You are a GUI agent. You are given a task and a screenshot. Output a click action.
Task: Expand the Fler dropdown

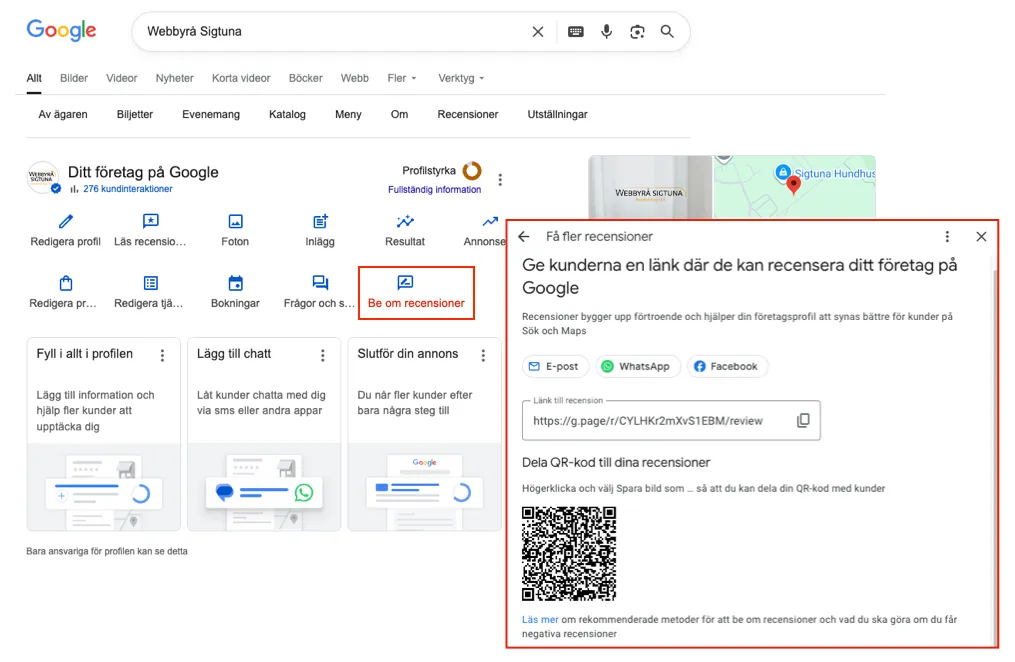(401, 78)
